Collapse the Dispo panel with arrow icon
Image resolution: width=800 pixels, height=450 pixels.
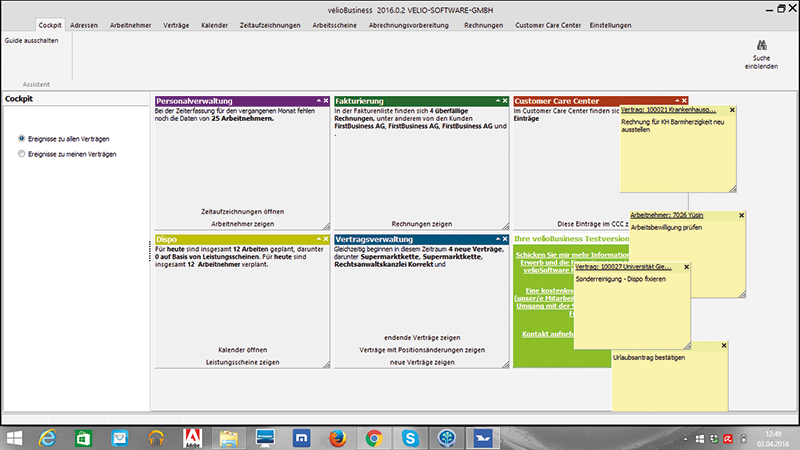pyautogui.click(x=318, y=239)
